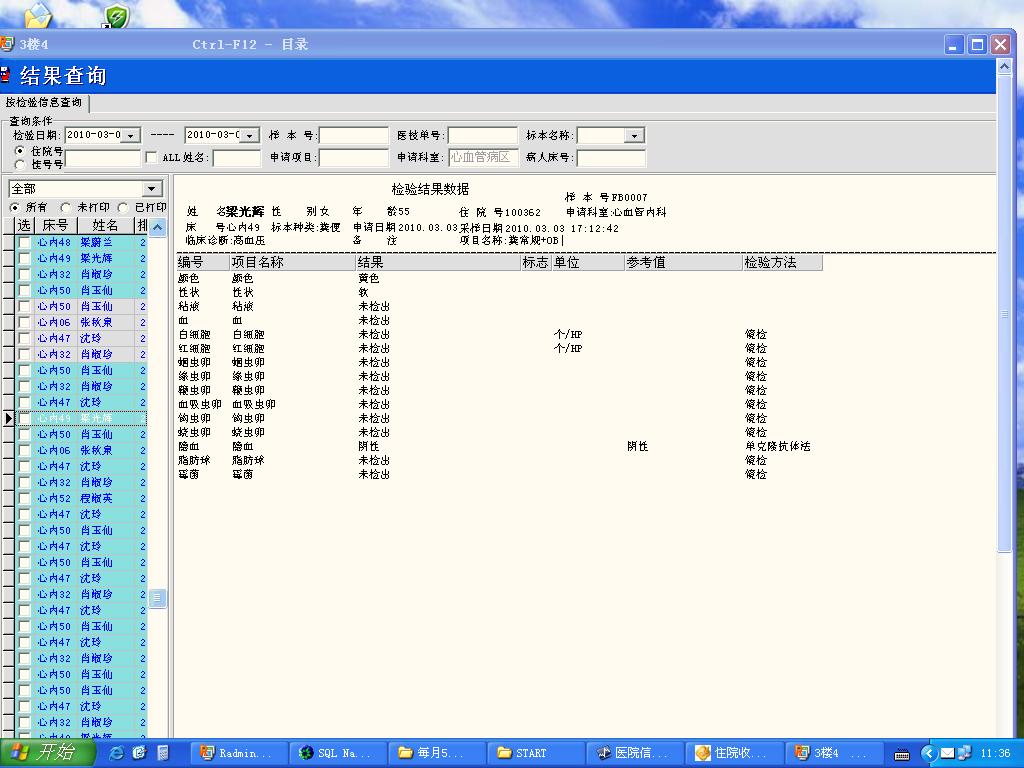
Task: Switch to the SQL Na... taskbar window
Action: (340, 753)
